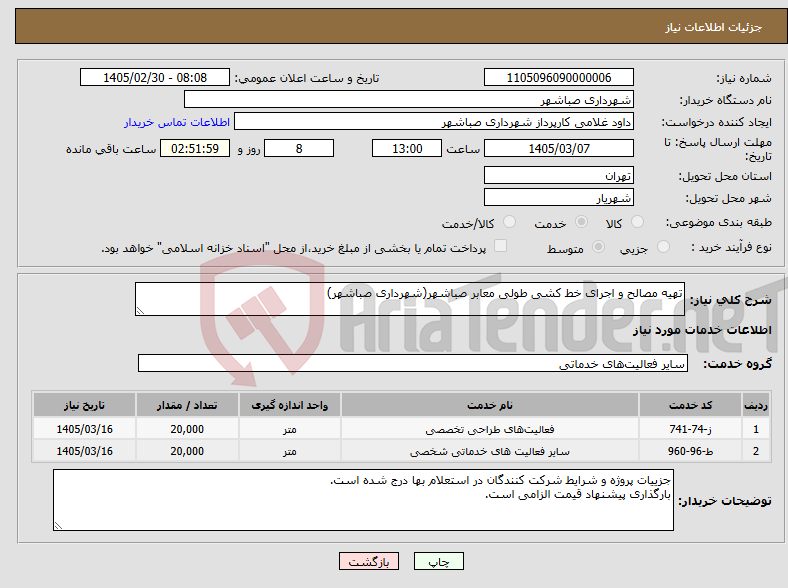Click the buyer name field شهرداری صباشهر
Screen dimensions: 788x588
(409, 100)
